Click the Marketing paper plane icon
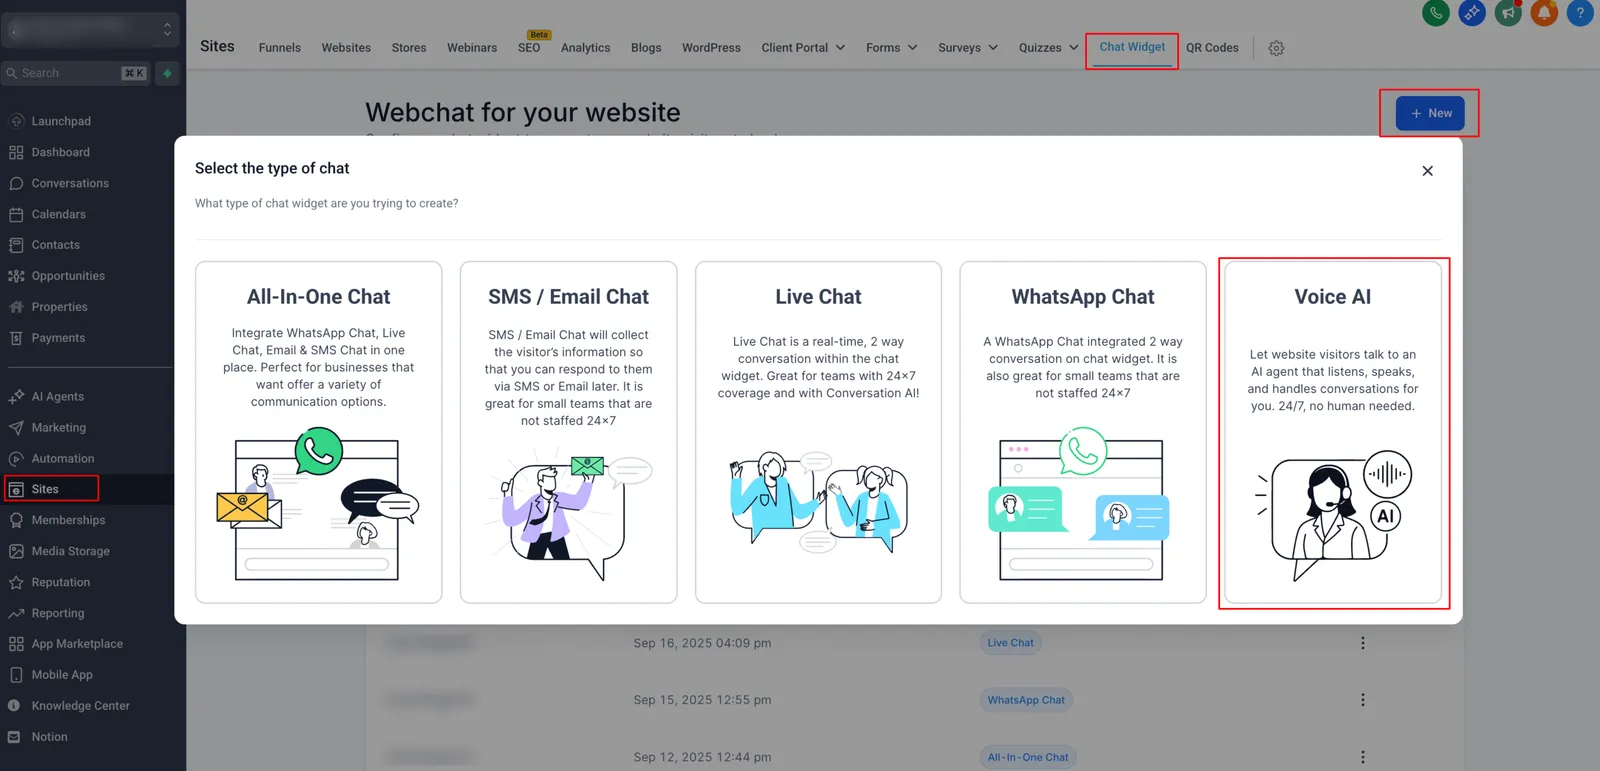Screen dimensions: 1600x771 coord(16,428)
